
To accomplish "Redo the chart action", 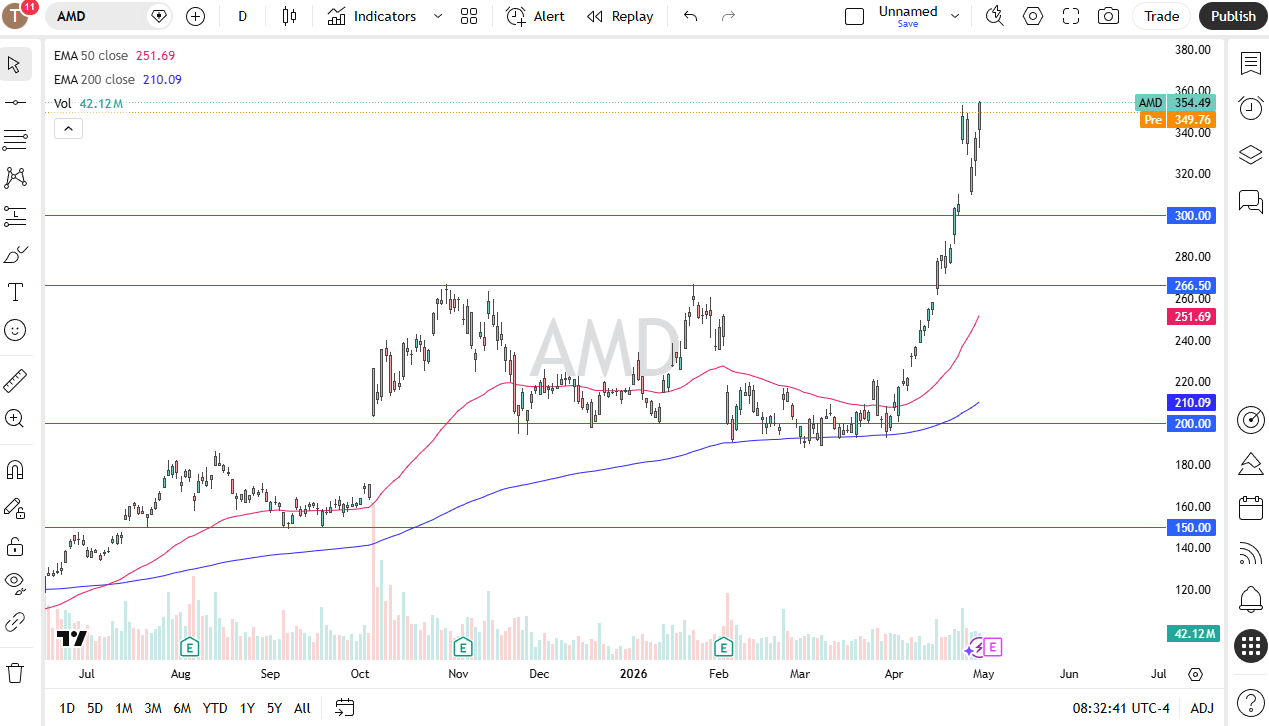I will [x=728, y=16].
